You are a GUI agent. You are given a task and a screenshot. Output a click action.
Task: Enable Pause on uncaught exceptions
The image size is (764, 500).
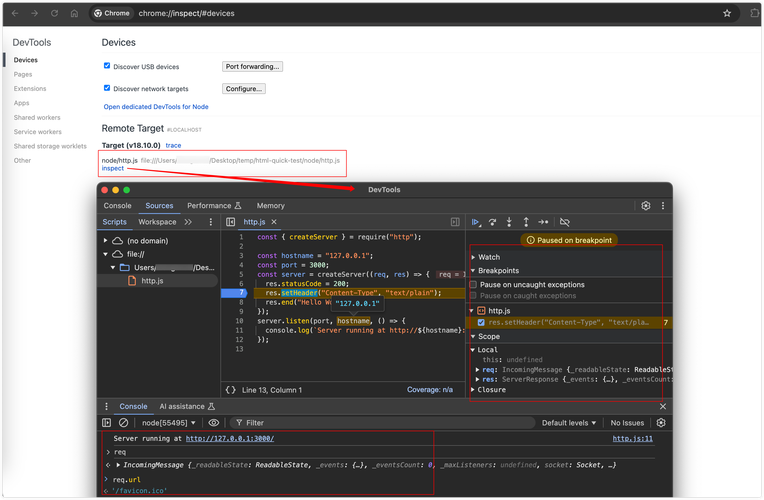click(474, 285)
